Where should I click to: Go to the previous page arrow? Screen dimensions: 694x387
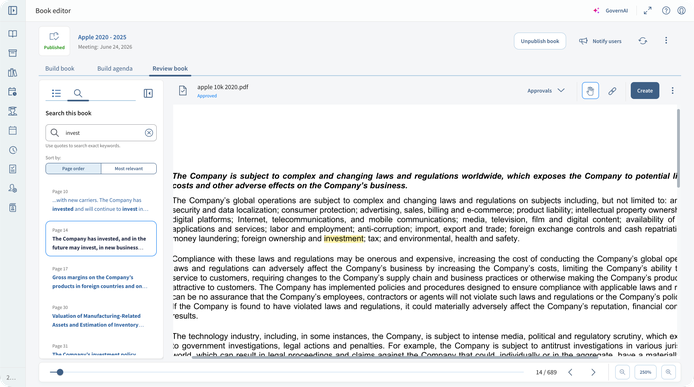(570, 372)
